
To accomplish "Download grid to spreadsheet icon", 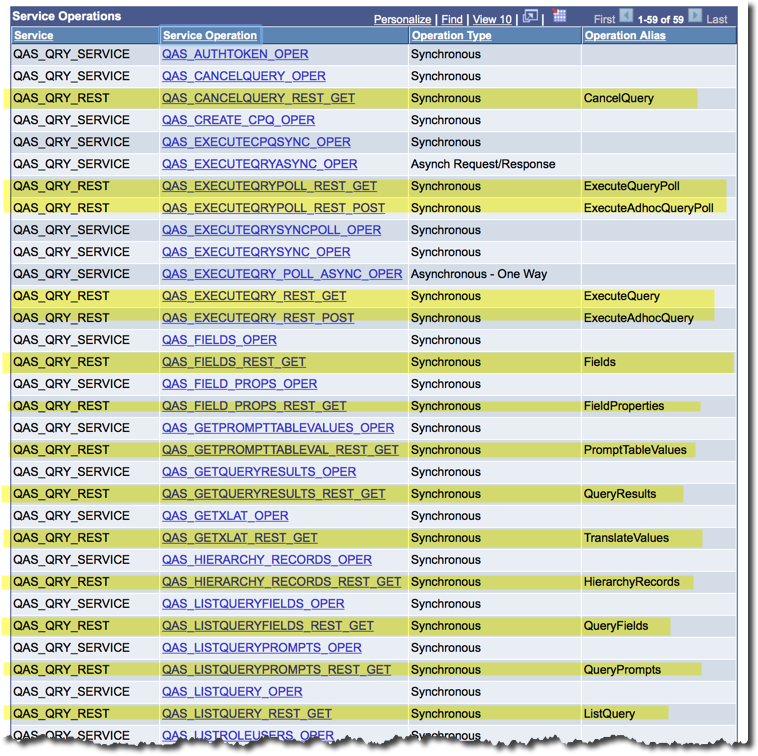I will tap(559, 15).
